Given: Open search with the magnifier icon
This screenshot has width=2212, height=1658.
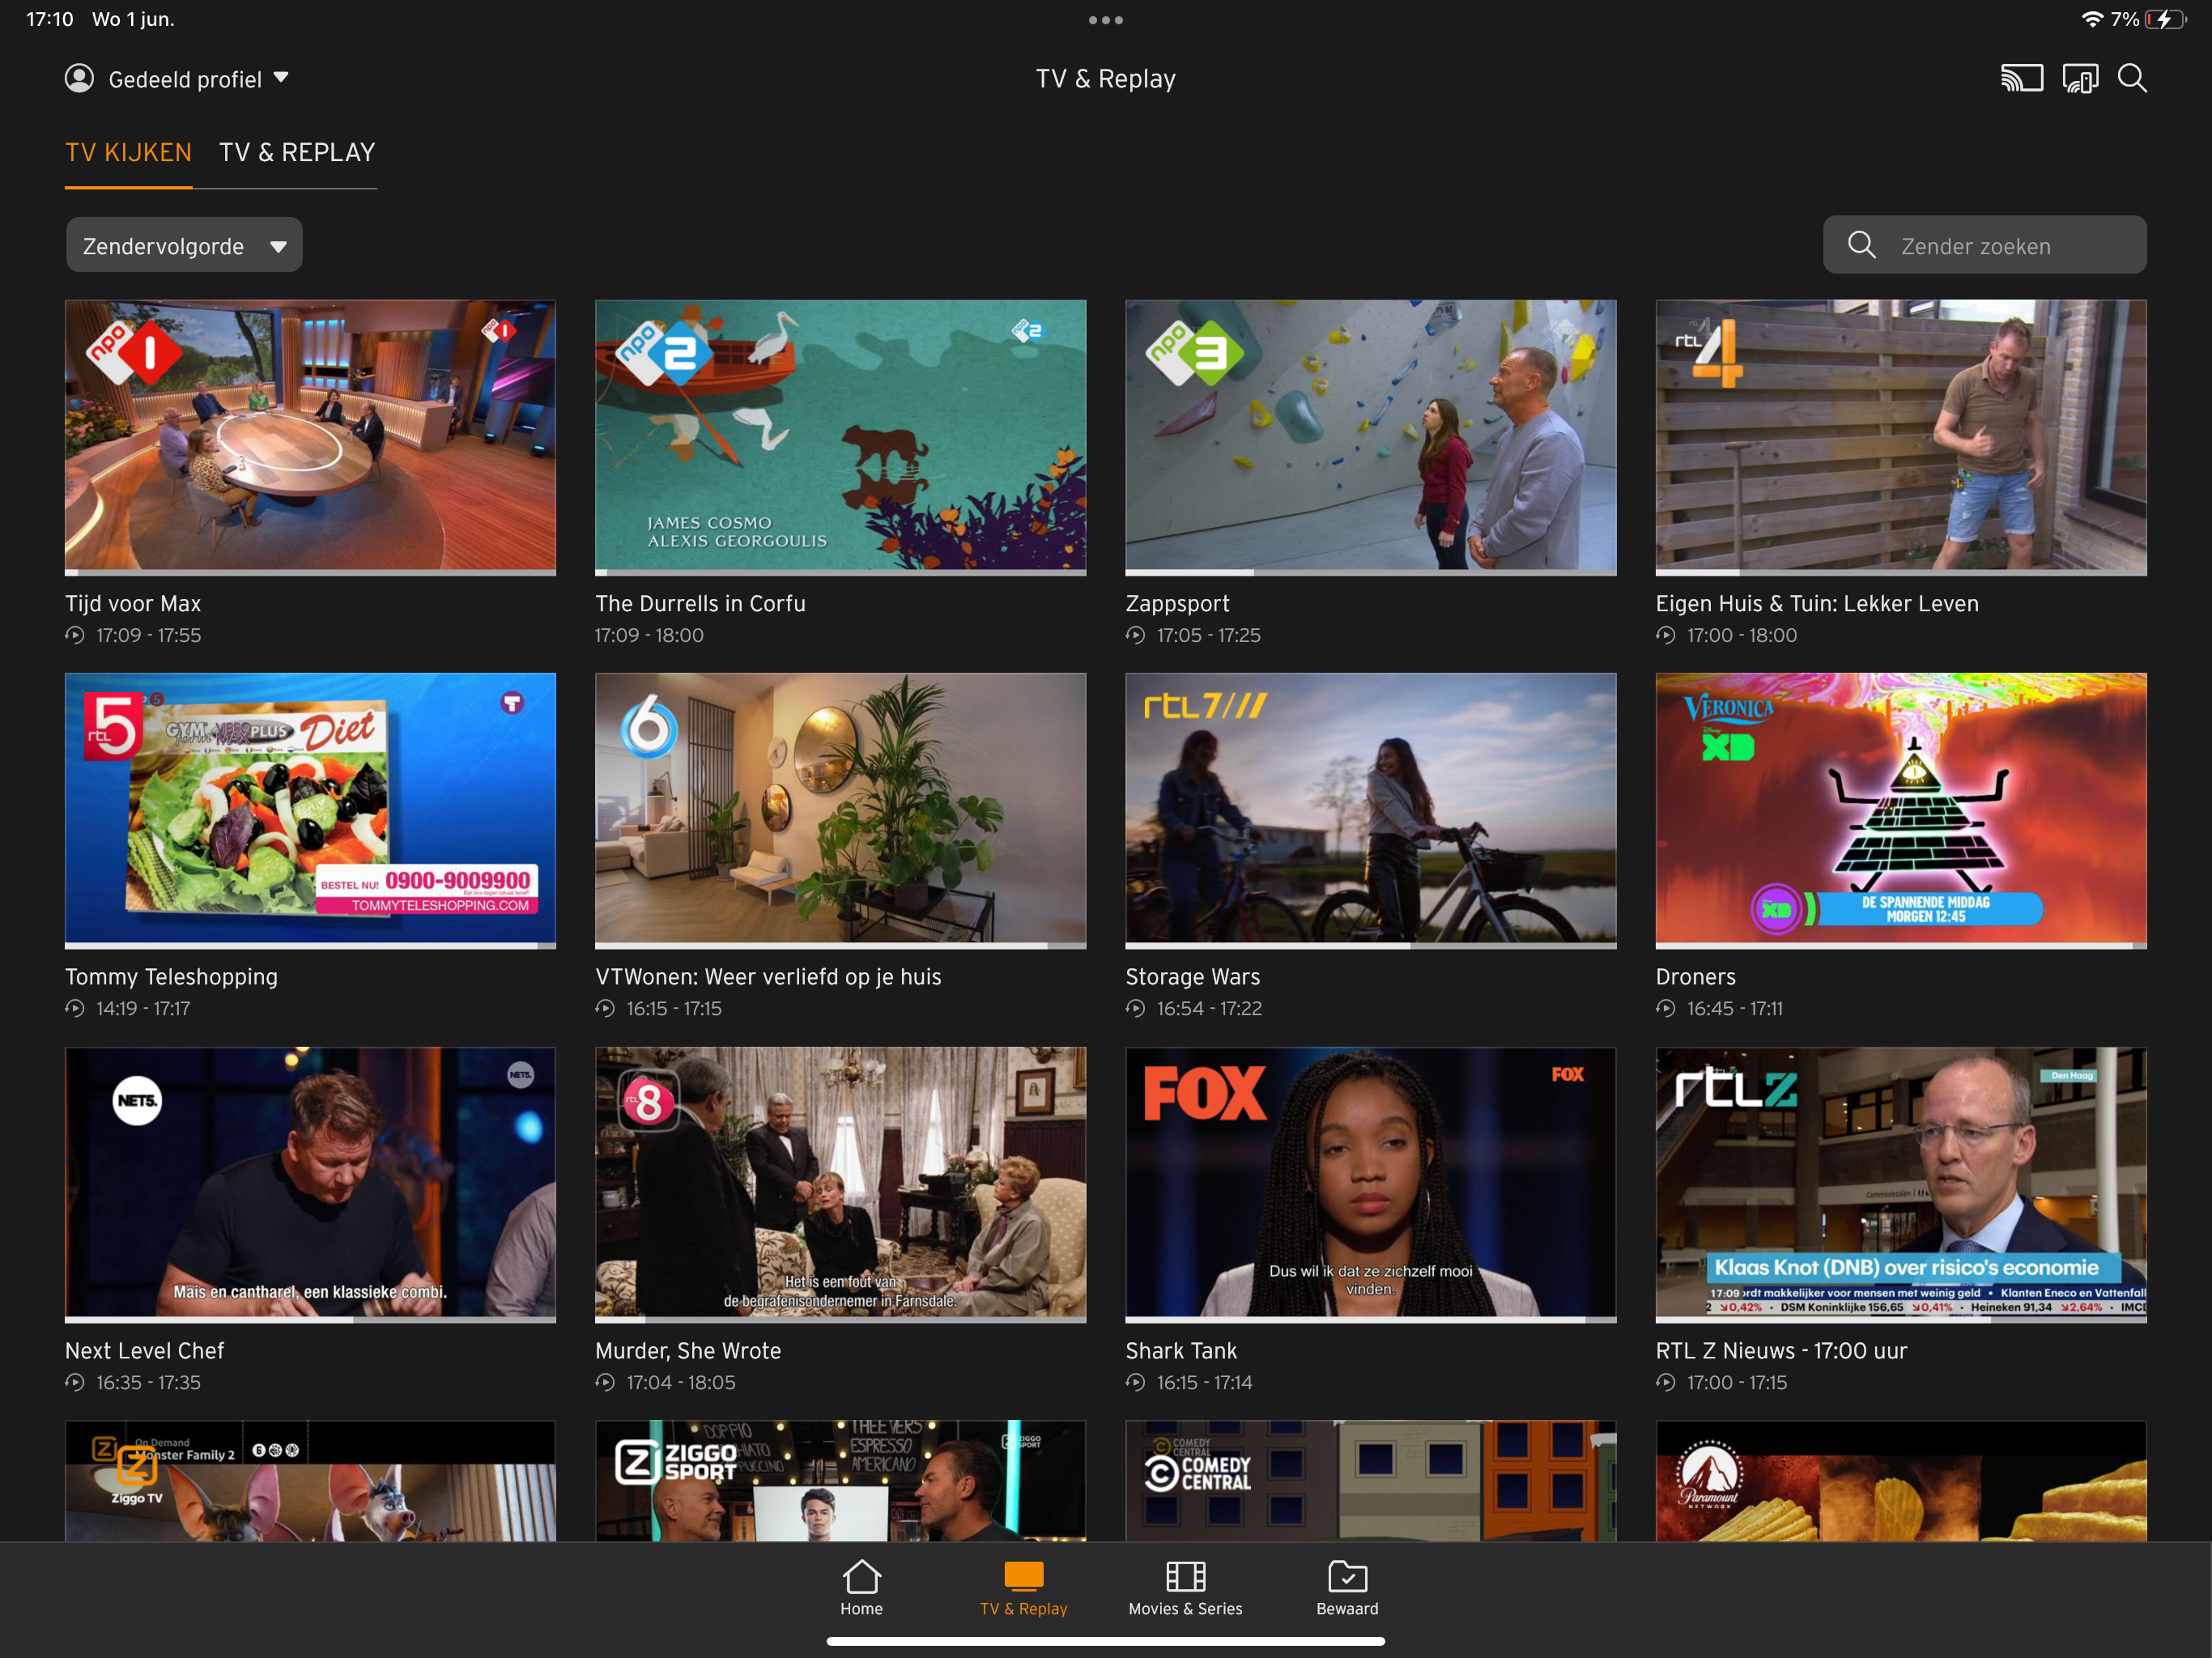Looking at the screenshot, I should click(2132, 78).
